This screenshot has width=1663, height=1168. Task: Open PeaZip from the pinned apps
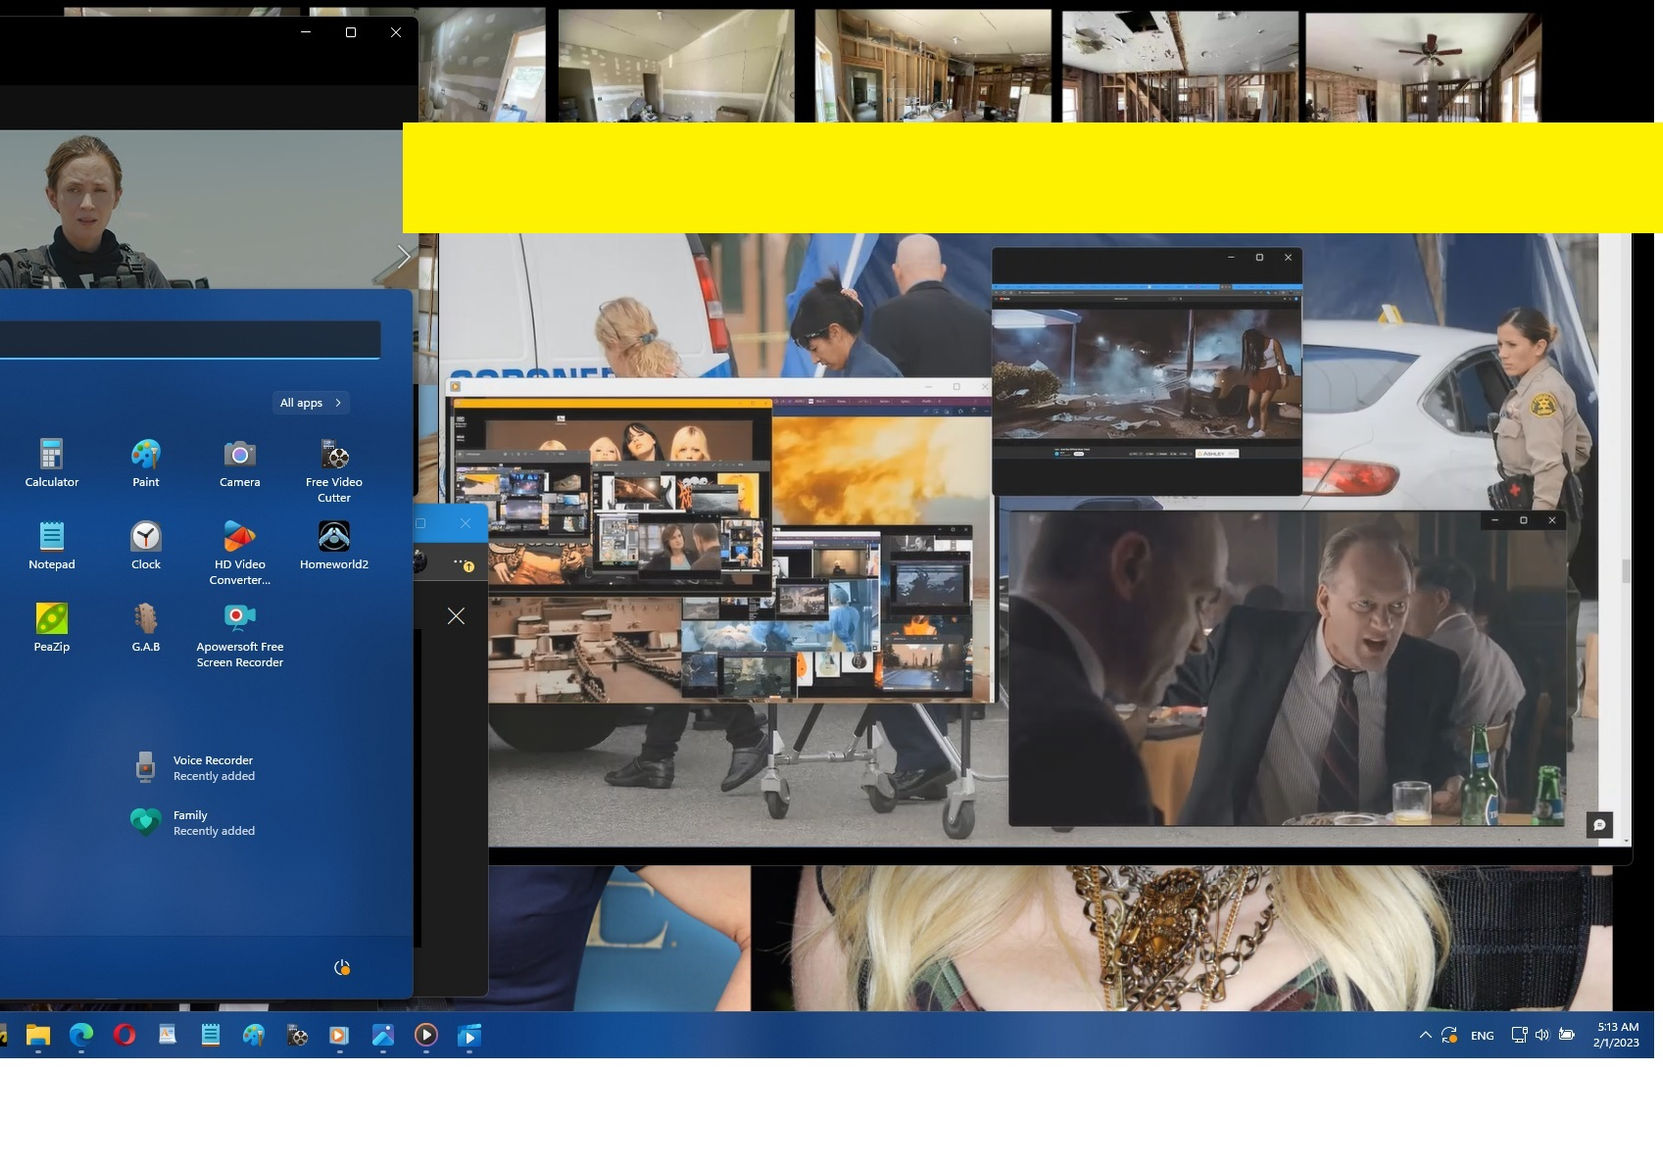[51, 628]
